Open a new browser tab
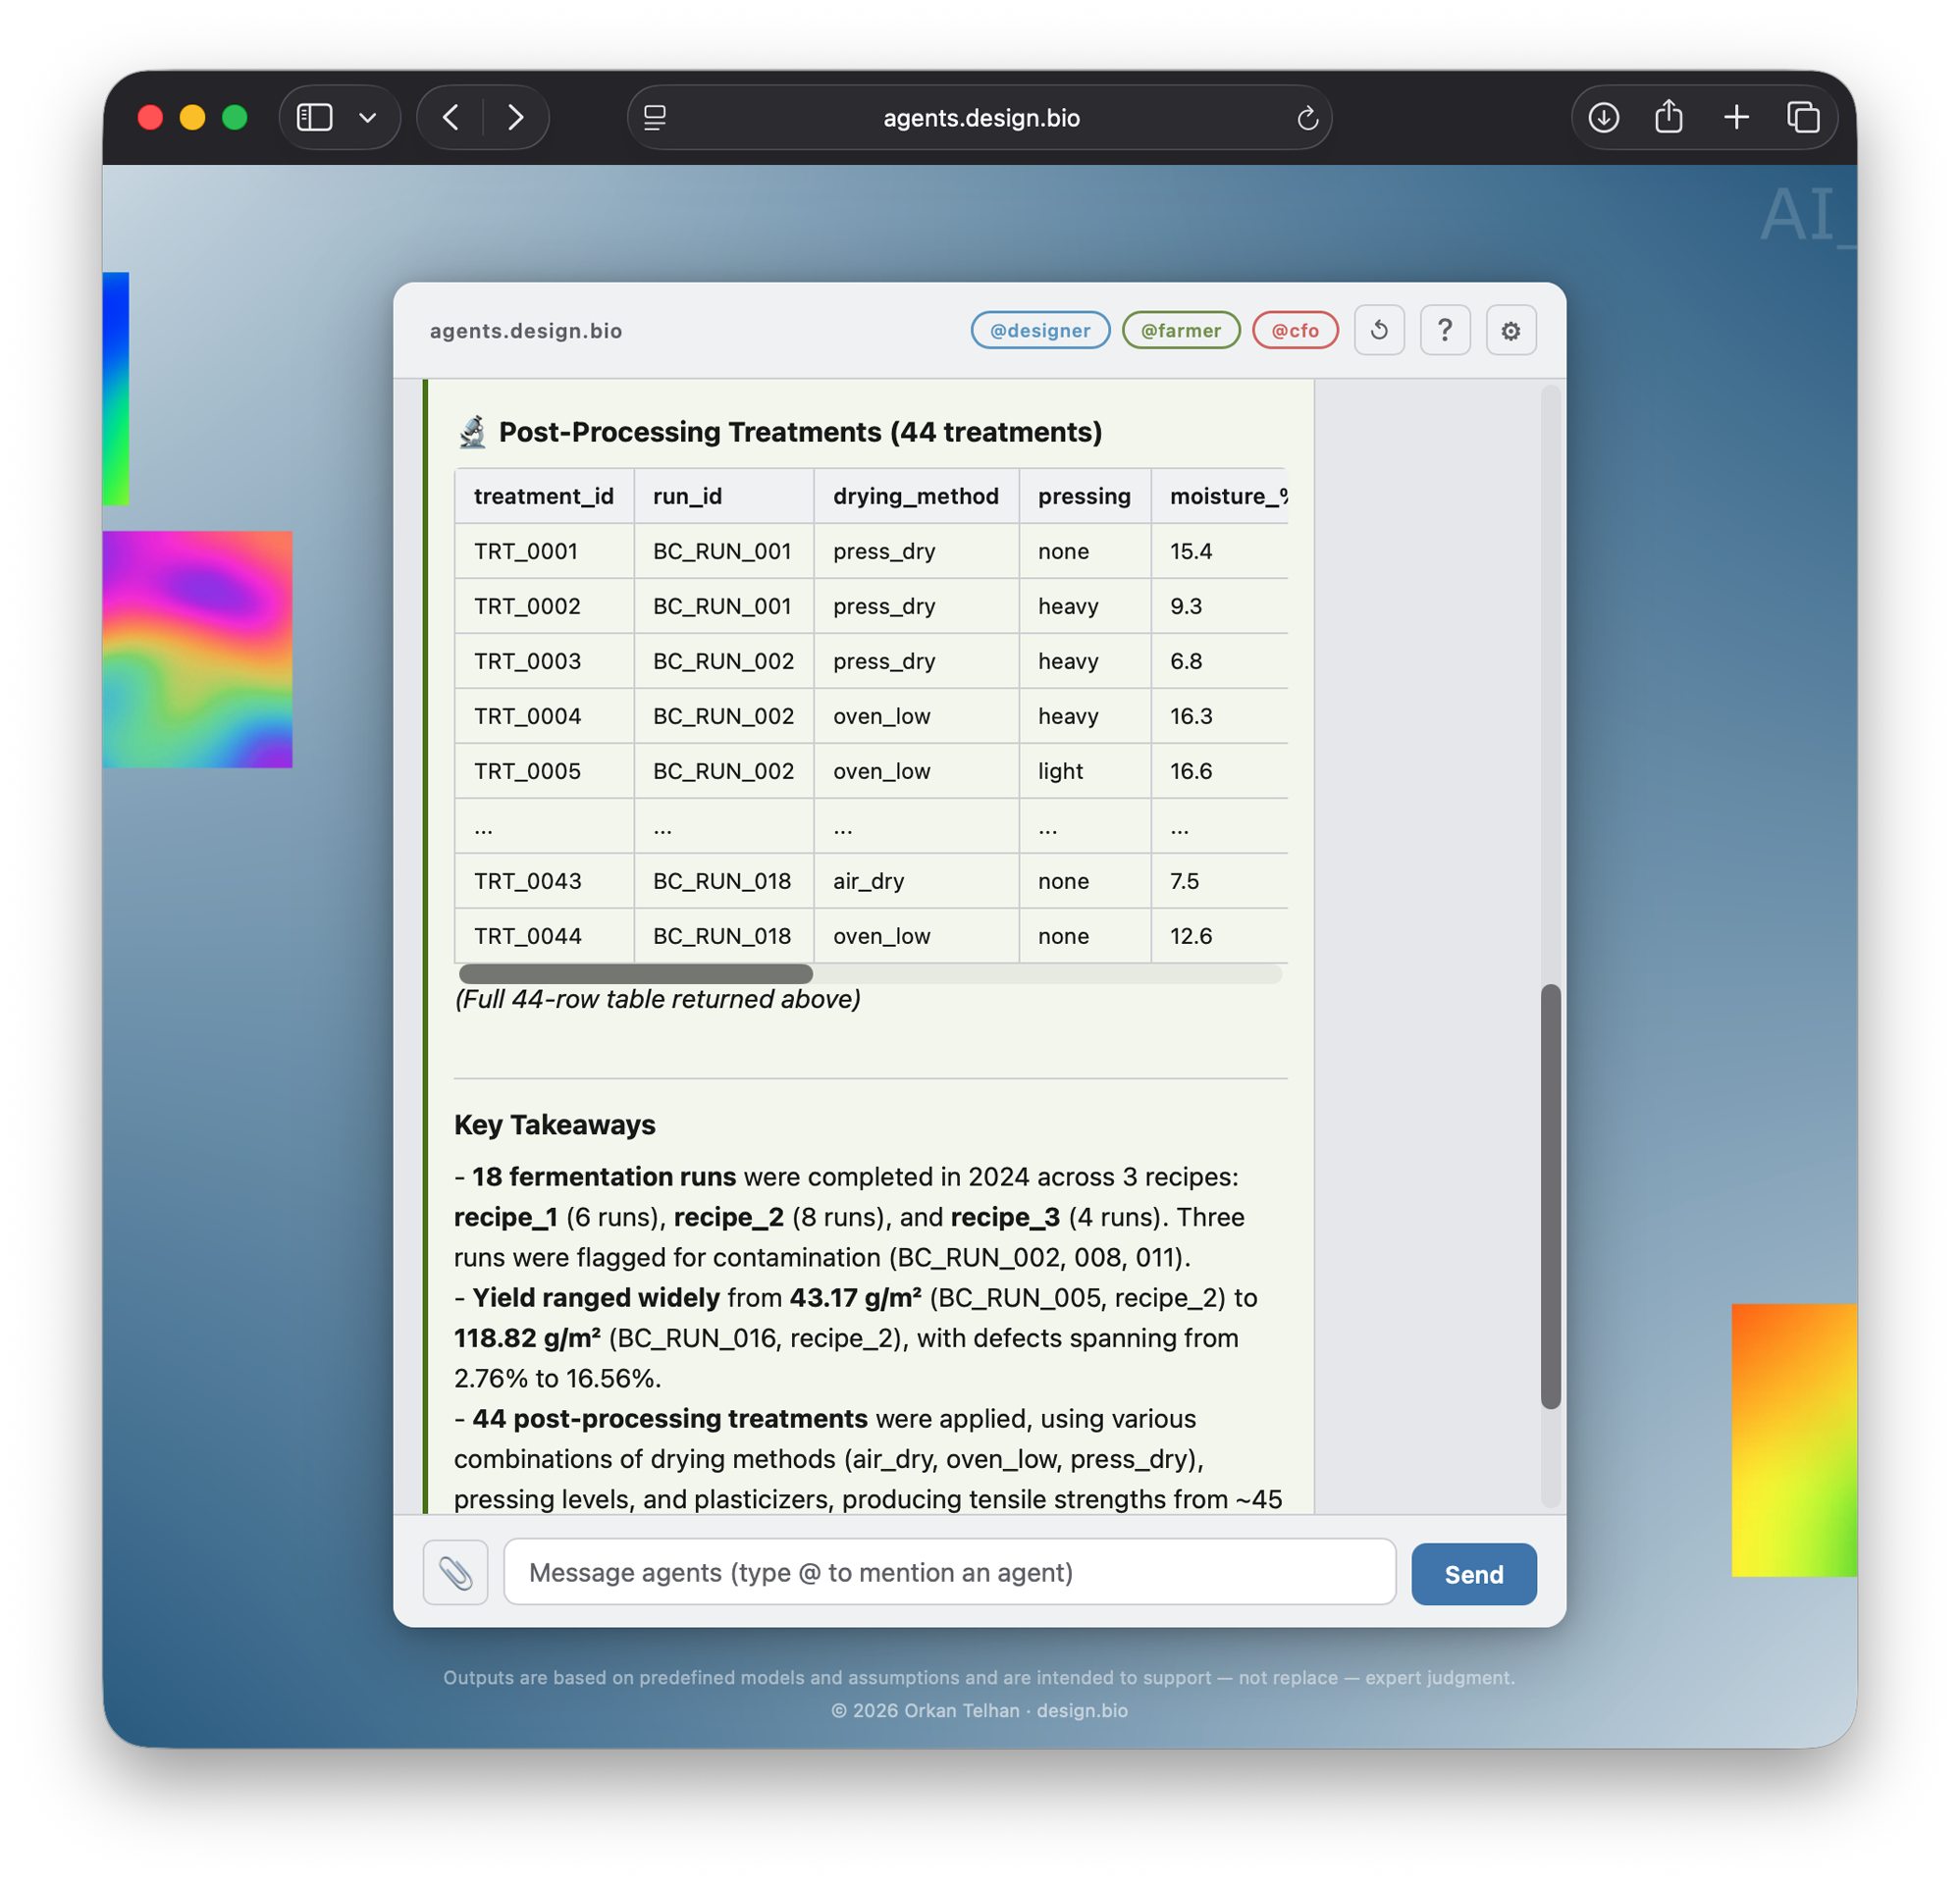Image resolution: width=1960 pixels, height=1884 pixels. (x=1737, y=118)
